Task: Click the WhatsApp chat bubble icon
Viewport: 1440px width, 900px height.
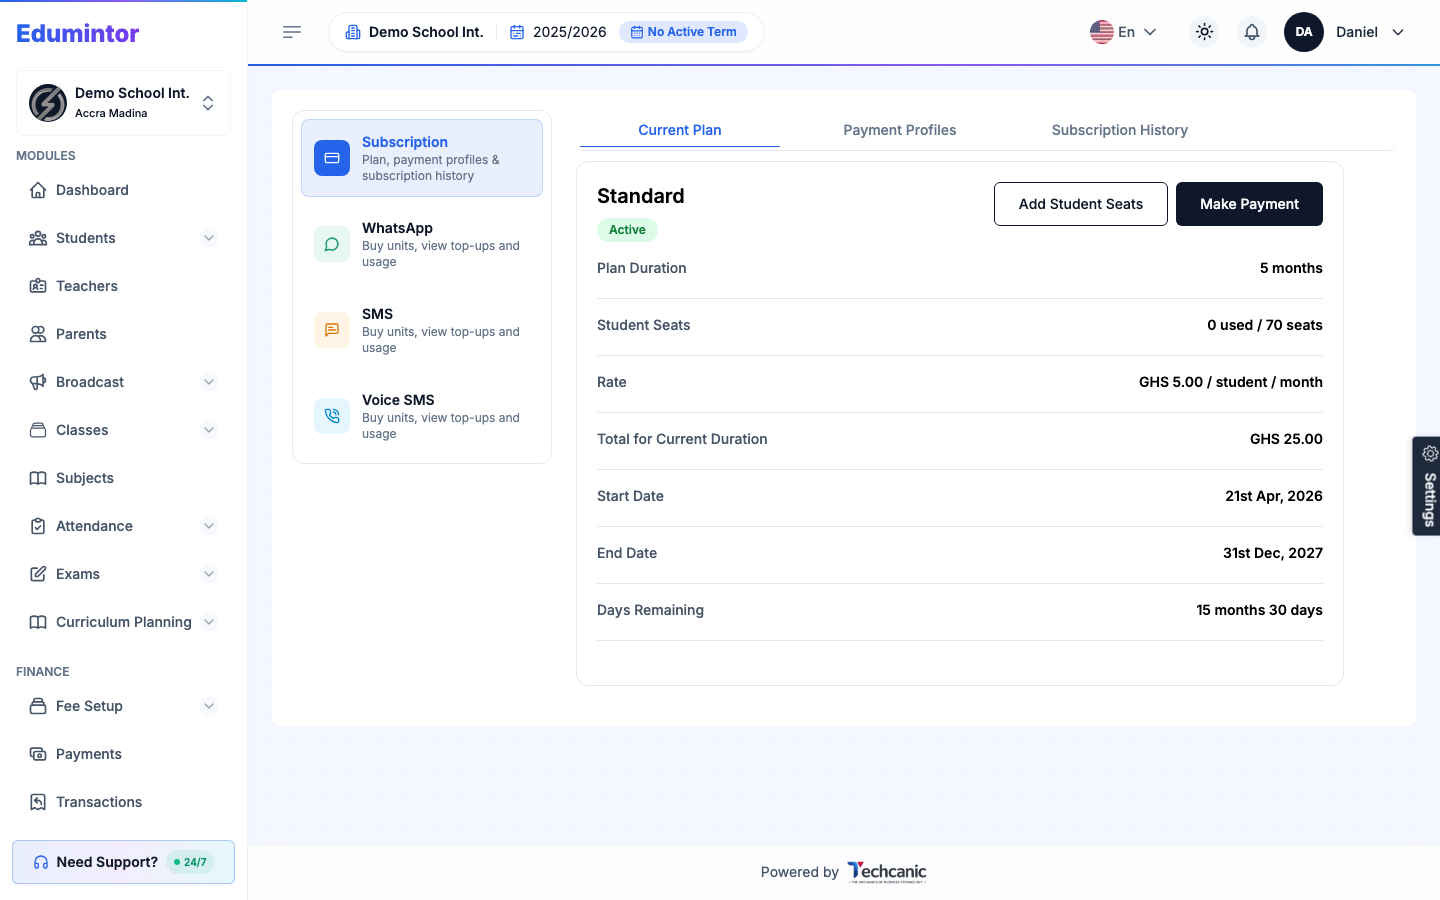Action: pos(332,244)
